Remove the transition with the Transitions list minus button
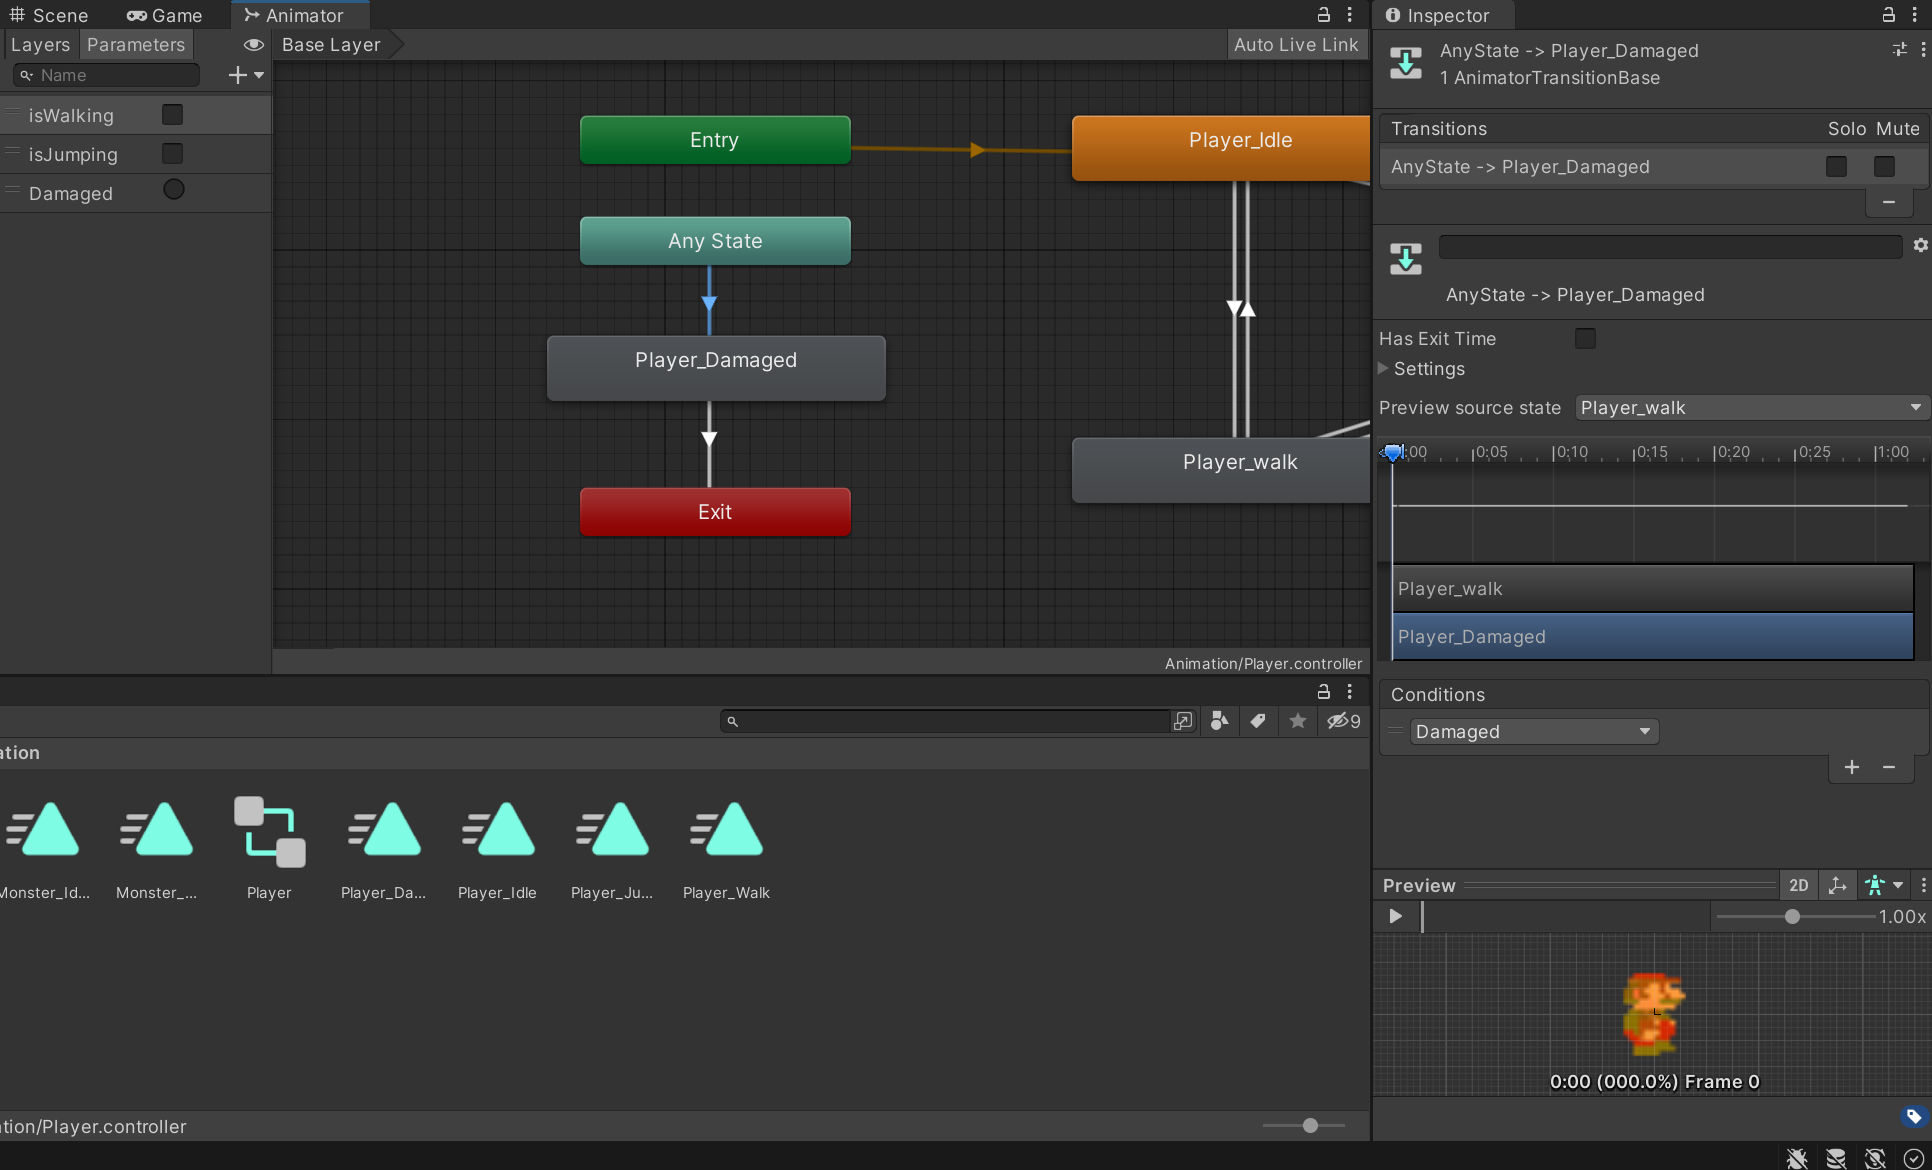 [1889, 202]
